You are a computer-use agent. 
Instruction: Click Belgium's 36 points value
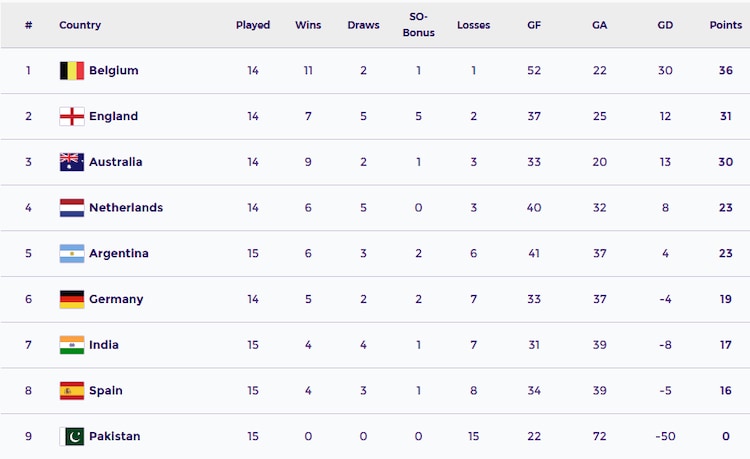[726, 70]
